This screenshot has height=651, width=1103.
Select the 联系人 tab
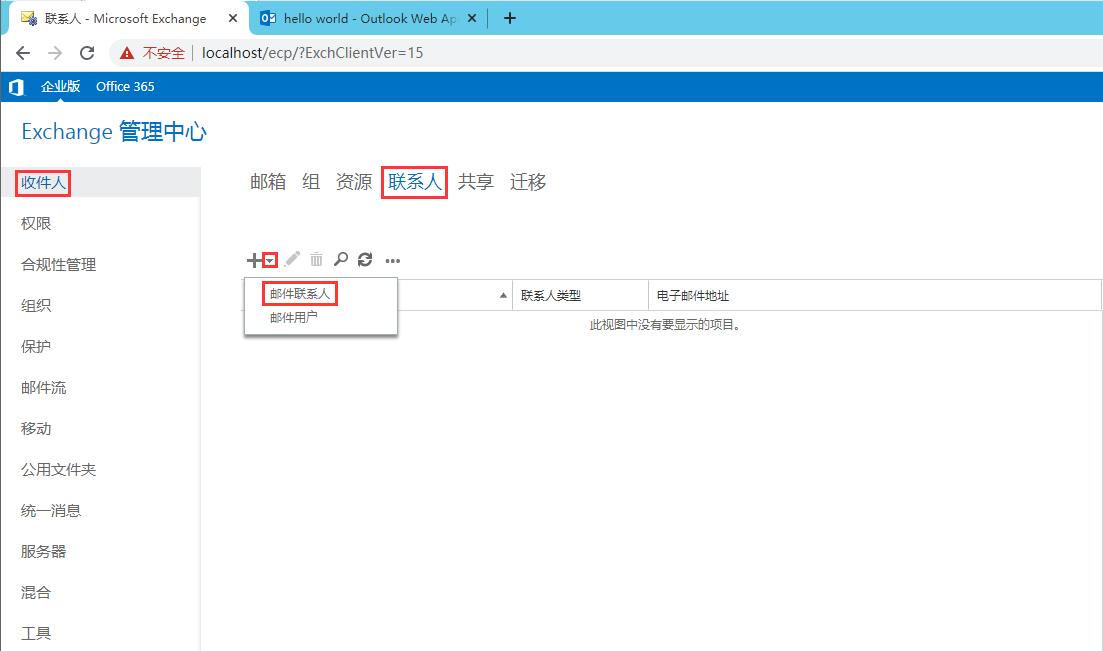pyautogui.click(x=414, y=182)
